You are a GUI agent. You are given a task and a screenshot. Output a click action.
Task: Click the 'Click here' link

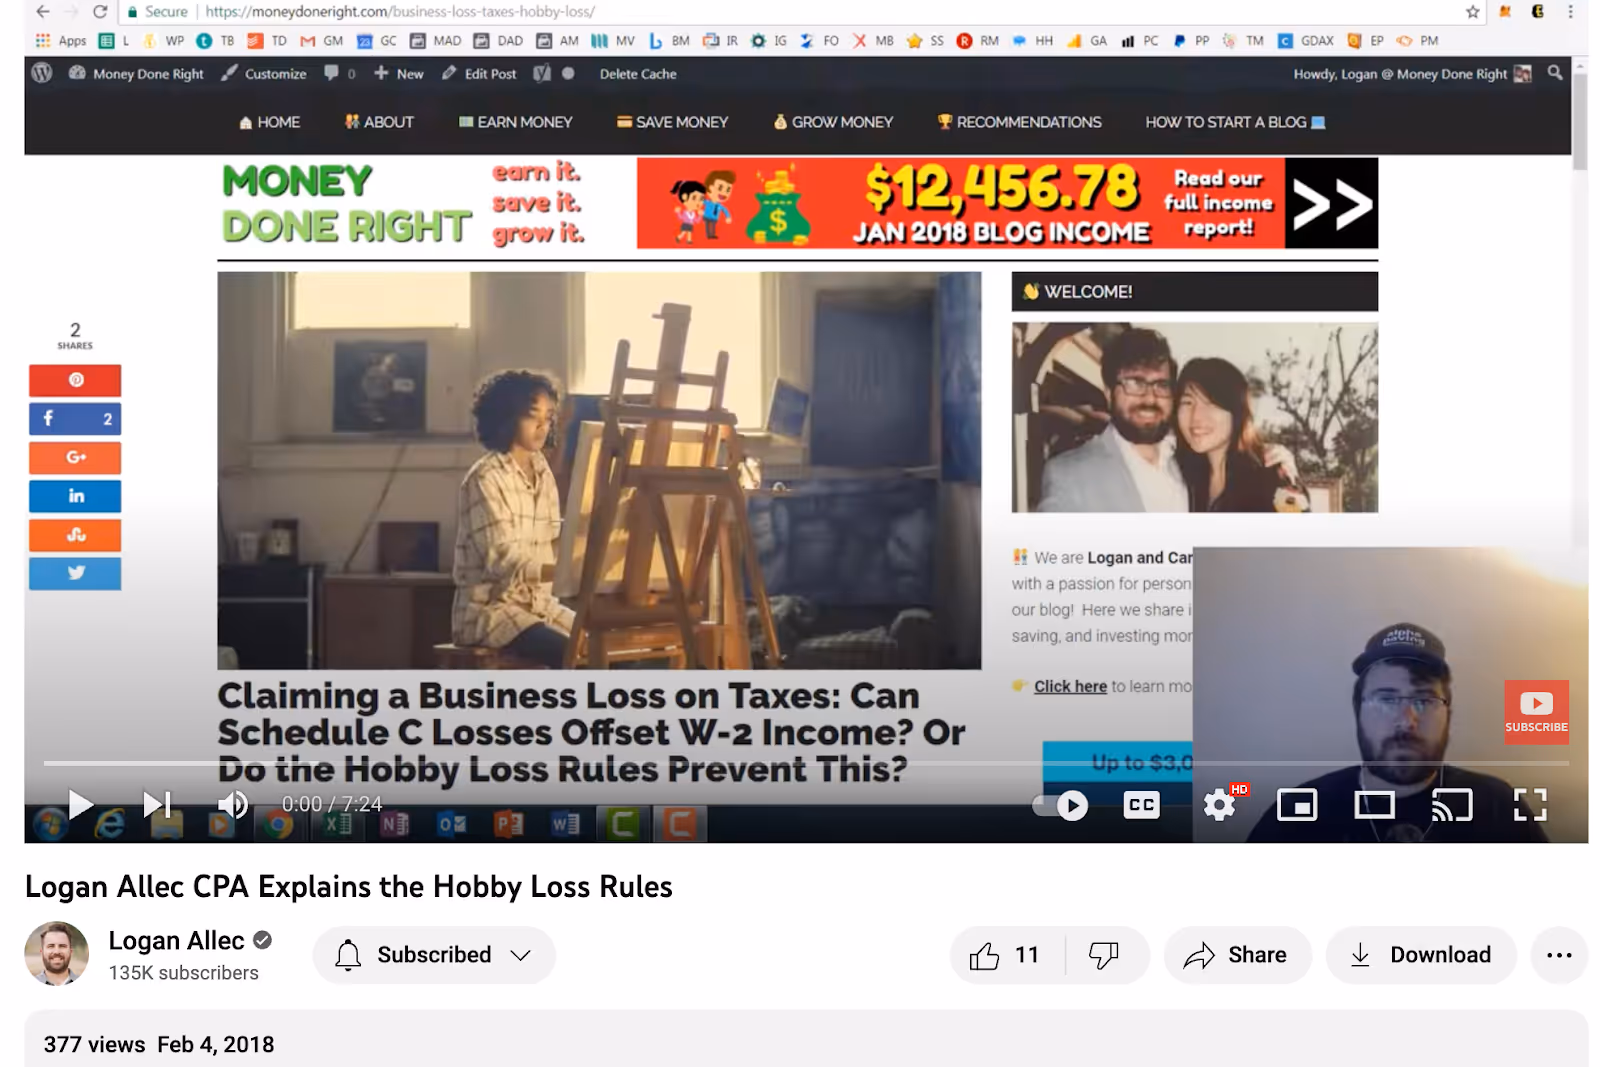tap(1070, 687)
